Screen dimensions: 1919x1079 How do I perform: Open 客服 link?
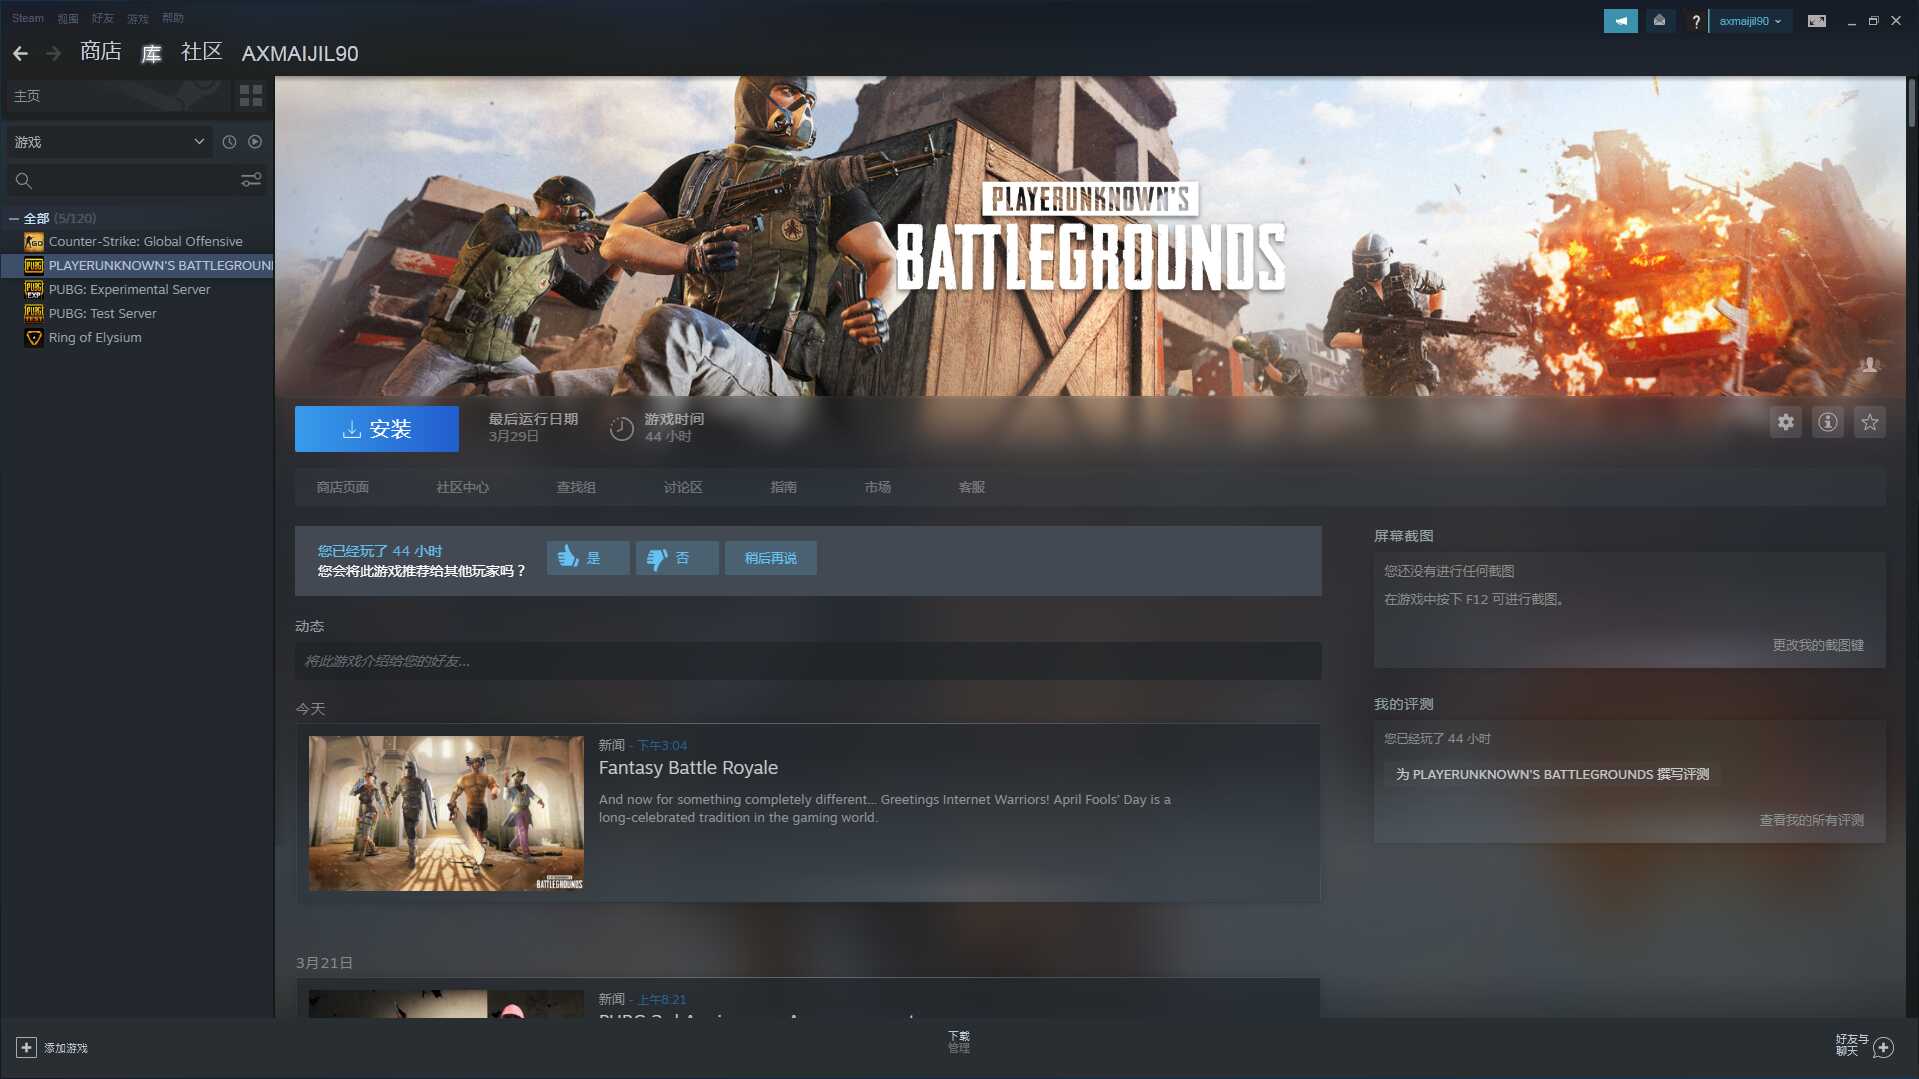tap(972, 487)
